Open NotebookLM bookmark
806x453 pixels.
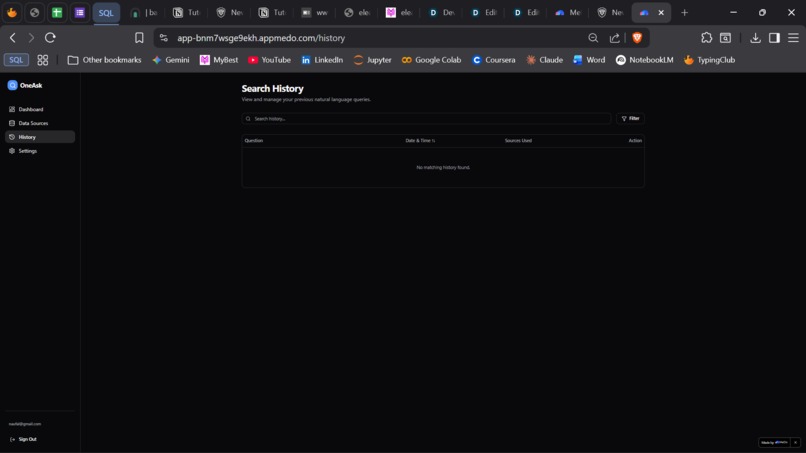tap(645, 60)
